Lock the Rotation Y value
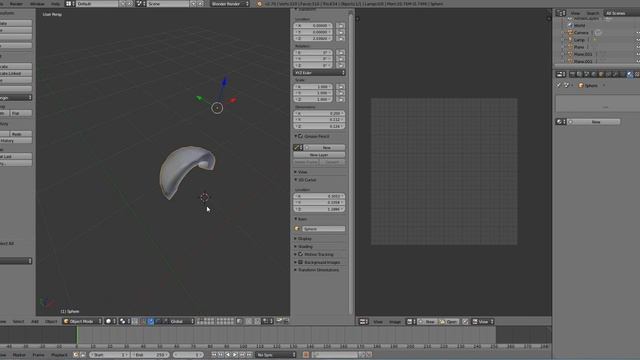 pyautogui.click(x=340, y=59)
